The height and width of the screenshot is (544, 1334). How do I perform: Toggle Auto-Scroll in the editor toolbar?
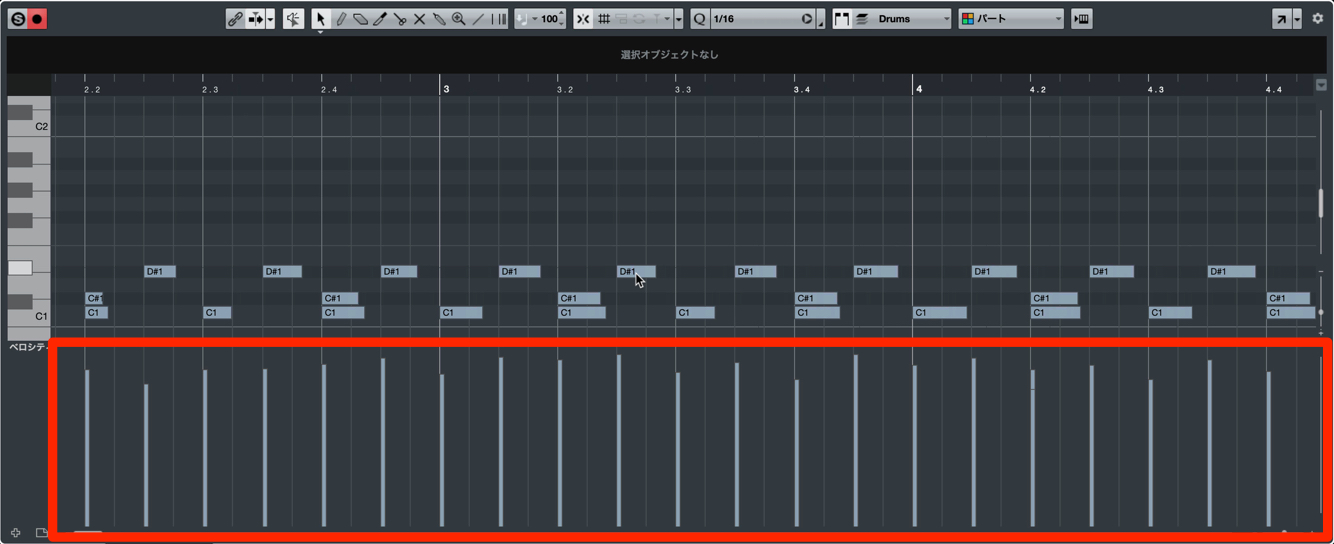coord(255,19)
